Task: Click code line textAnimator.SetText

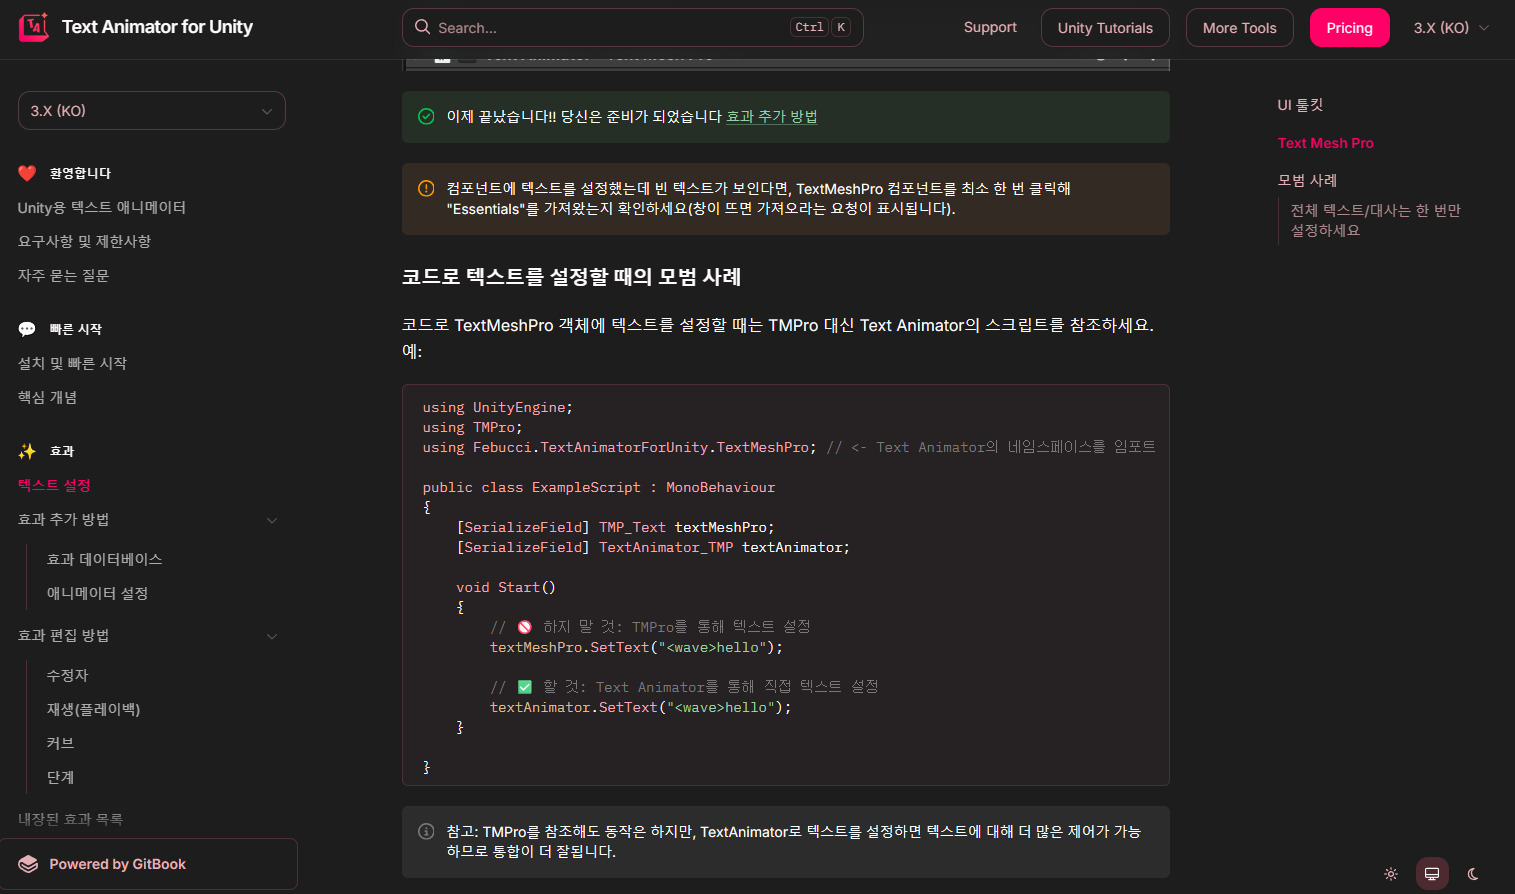Action: point(640,707)
